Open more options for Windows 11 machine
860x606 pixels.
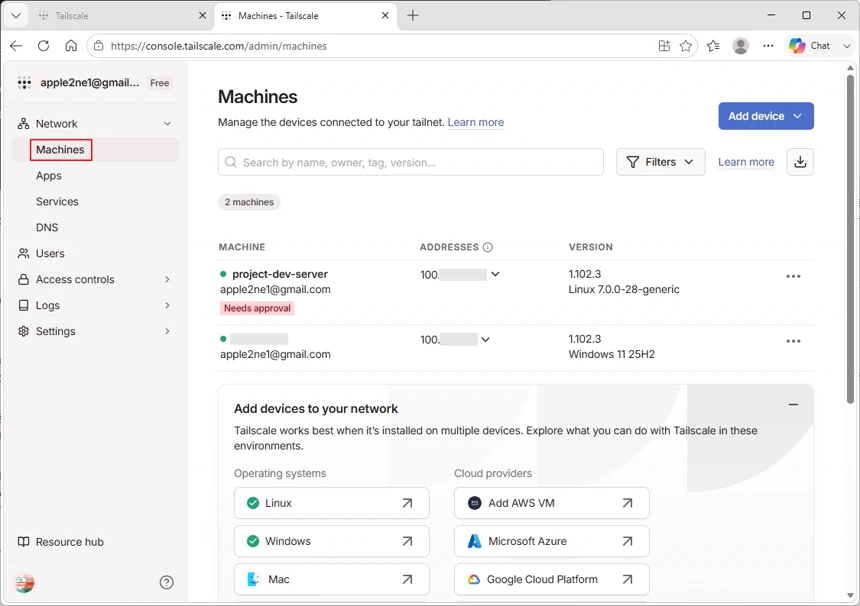[793, 341]
